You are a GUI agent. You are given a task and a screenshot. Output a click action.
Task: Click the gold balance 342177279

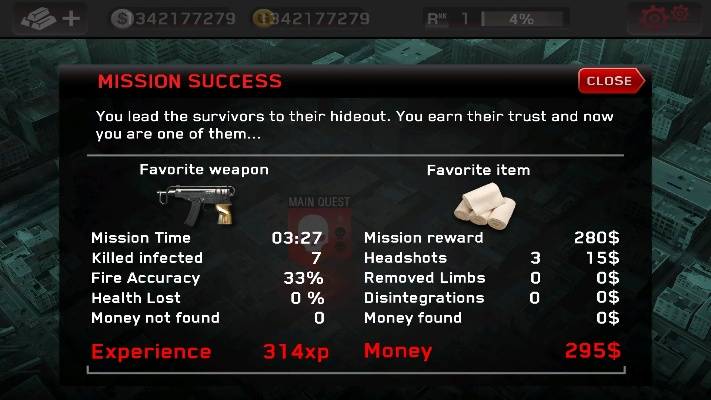pos(320,19)
